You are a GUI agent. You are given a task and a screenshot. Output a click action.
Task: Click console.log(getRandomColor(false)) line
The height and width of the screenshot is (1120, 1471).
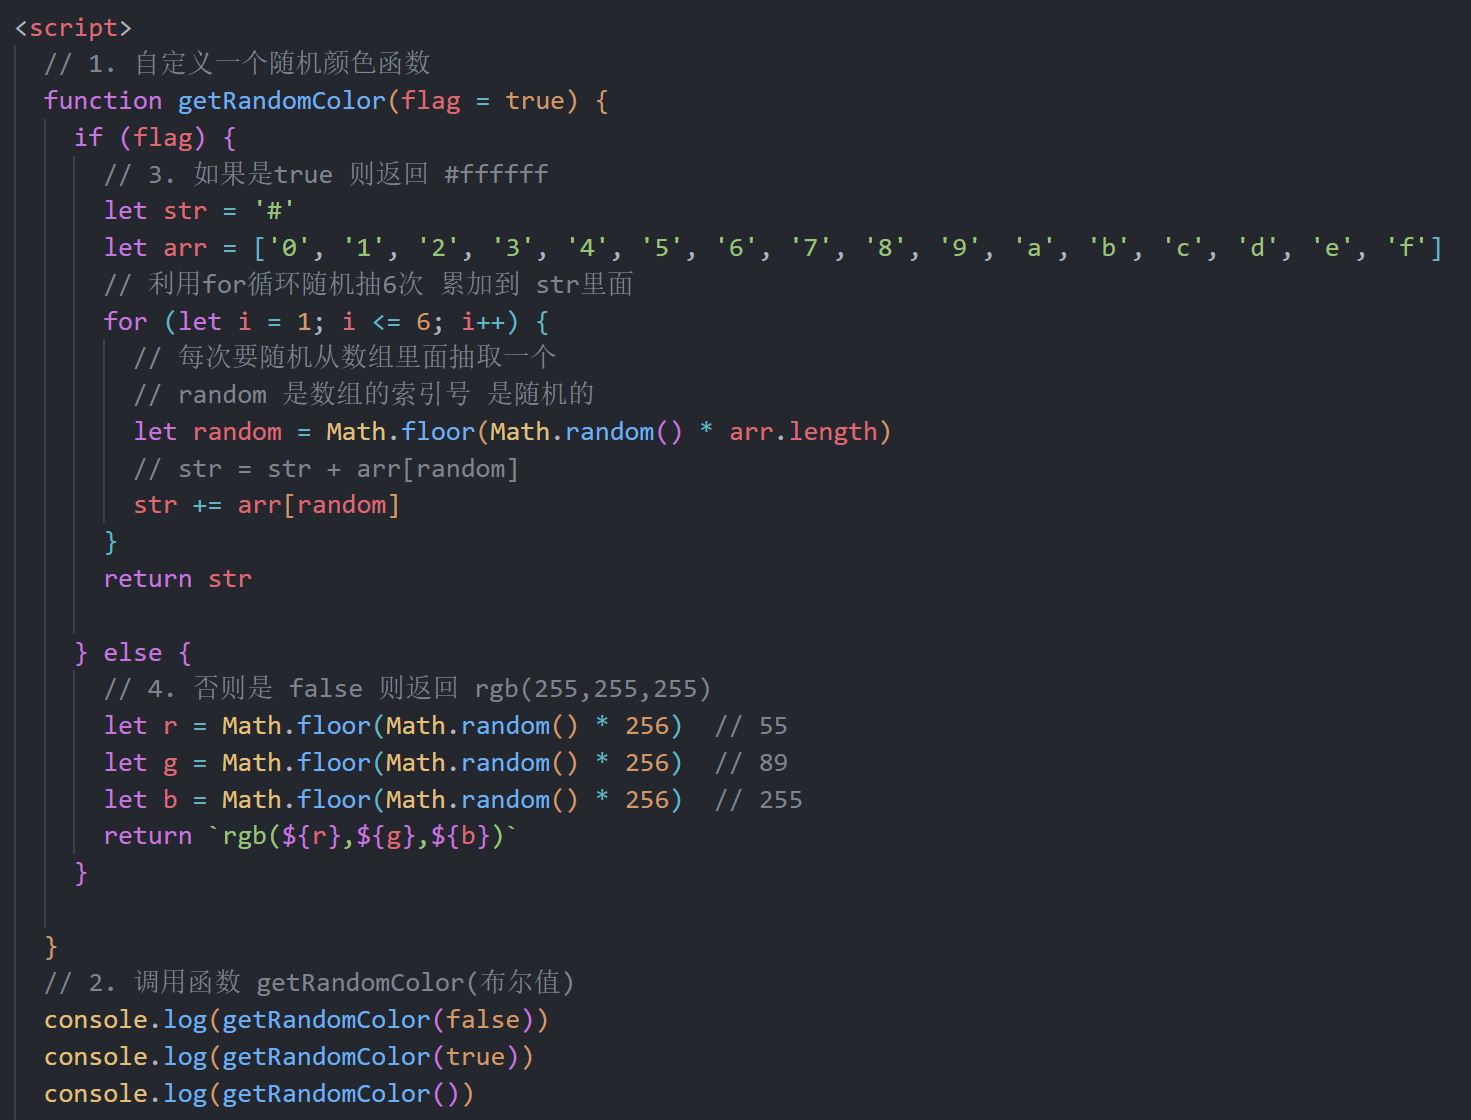click(296, 1020)
